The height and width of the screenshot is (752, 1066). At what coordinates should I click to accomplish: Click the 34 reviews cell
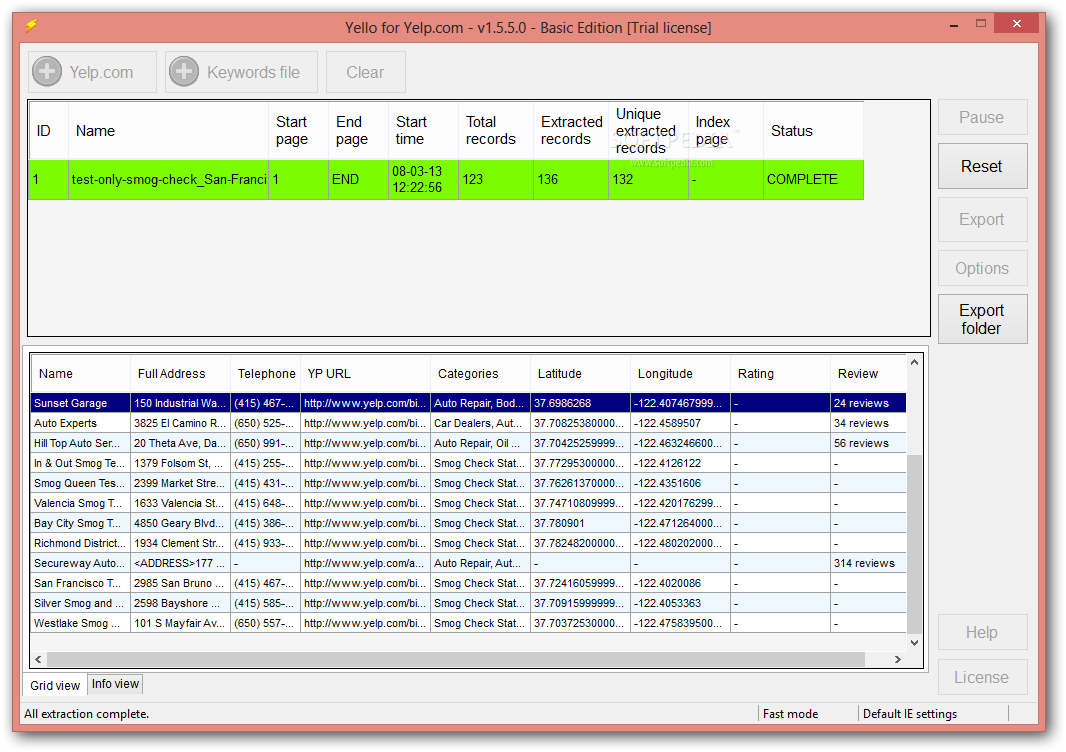[868, 423]
